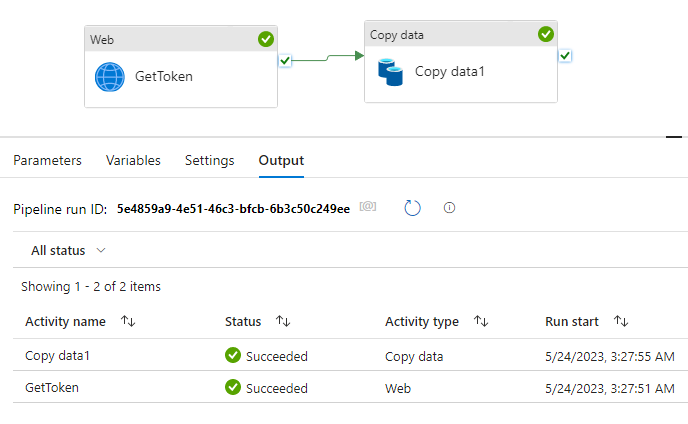The width and height of the screenshot is (688, 424).
Task: Switch to the Parameters tab
Action: (47, 160)
